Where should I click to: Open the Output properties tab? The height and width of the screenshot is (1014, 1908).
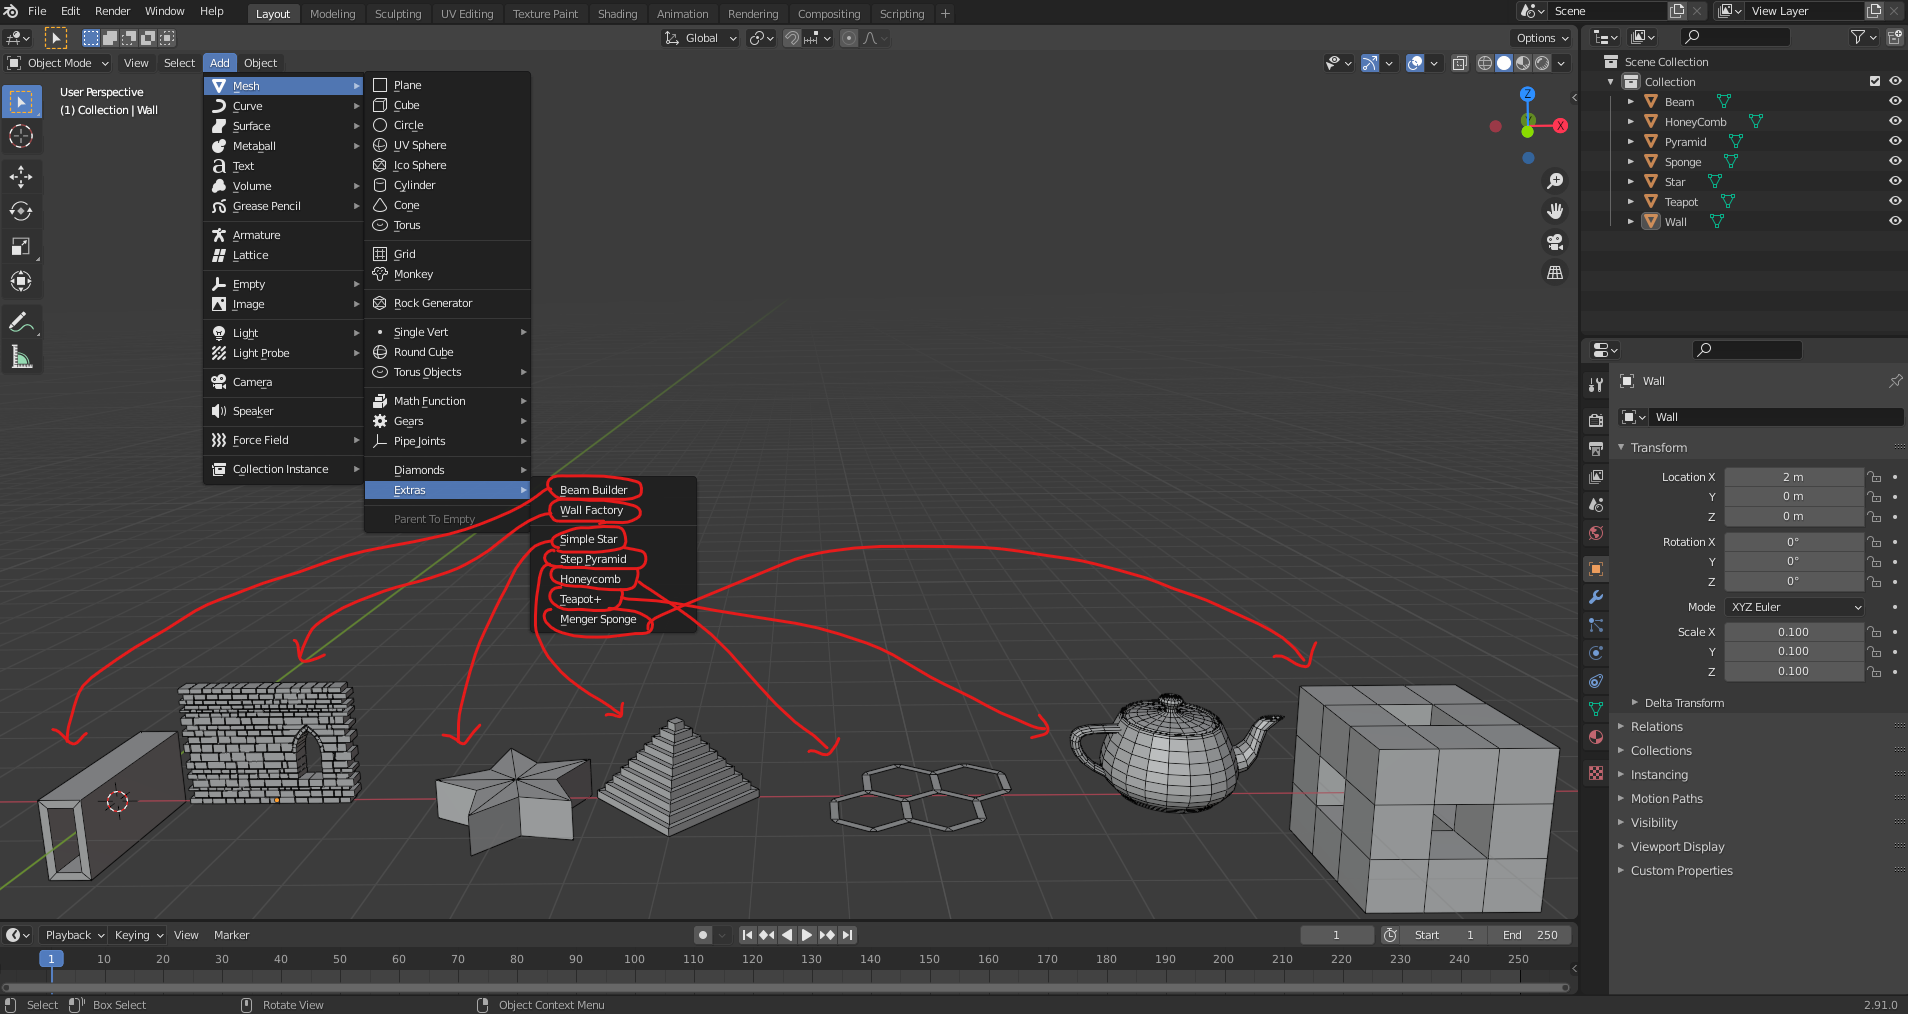[1596, 449]
